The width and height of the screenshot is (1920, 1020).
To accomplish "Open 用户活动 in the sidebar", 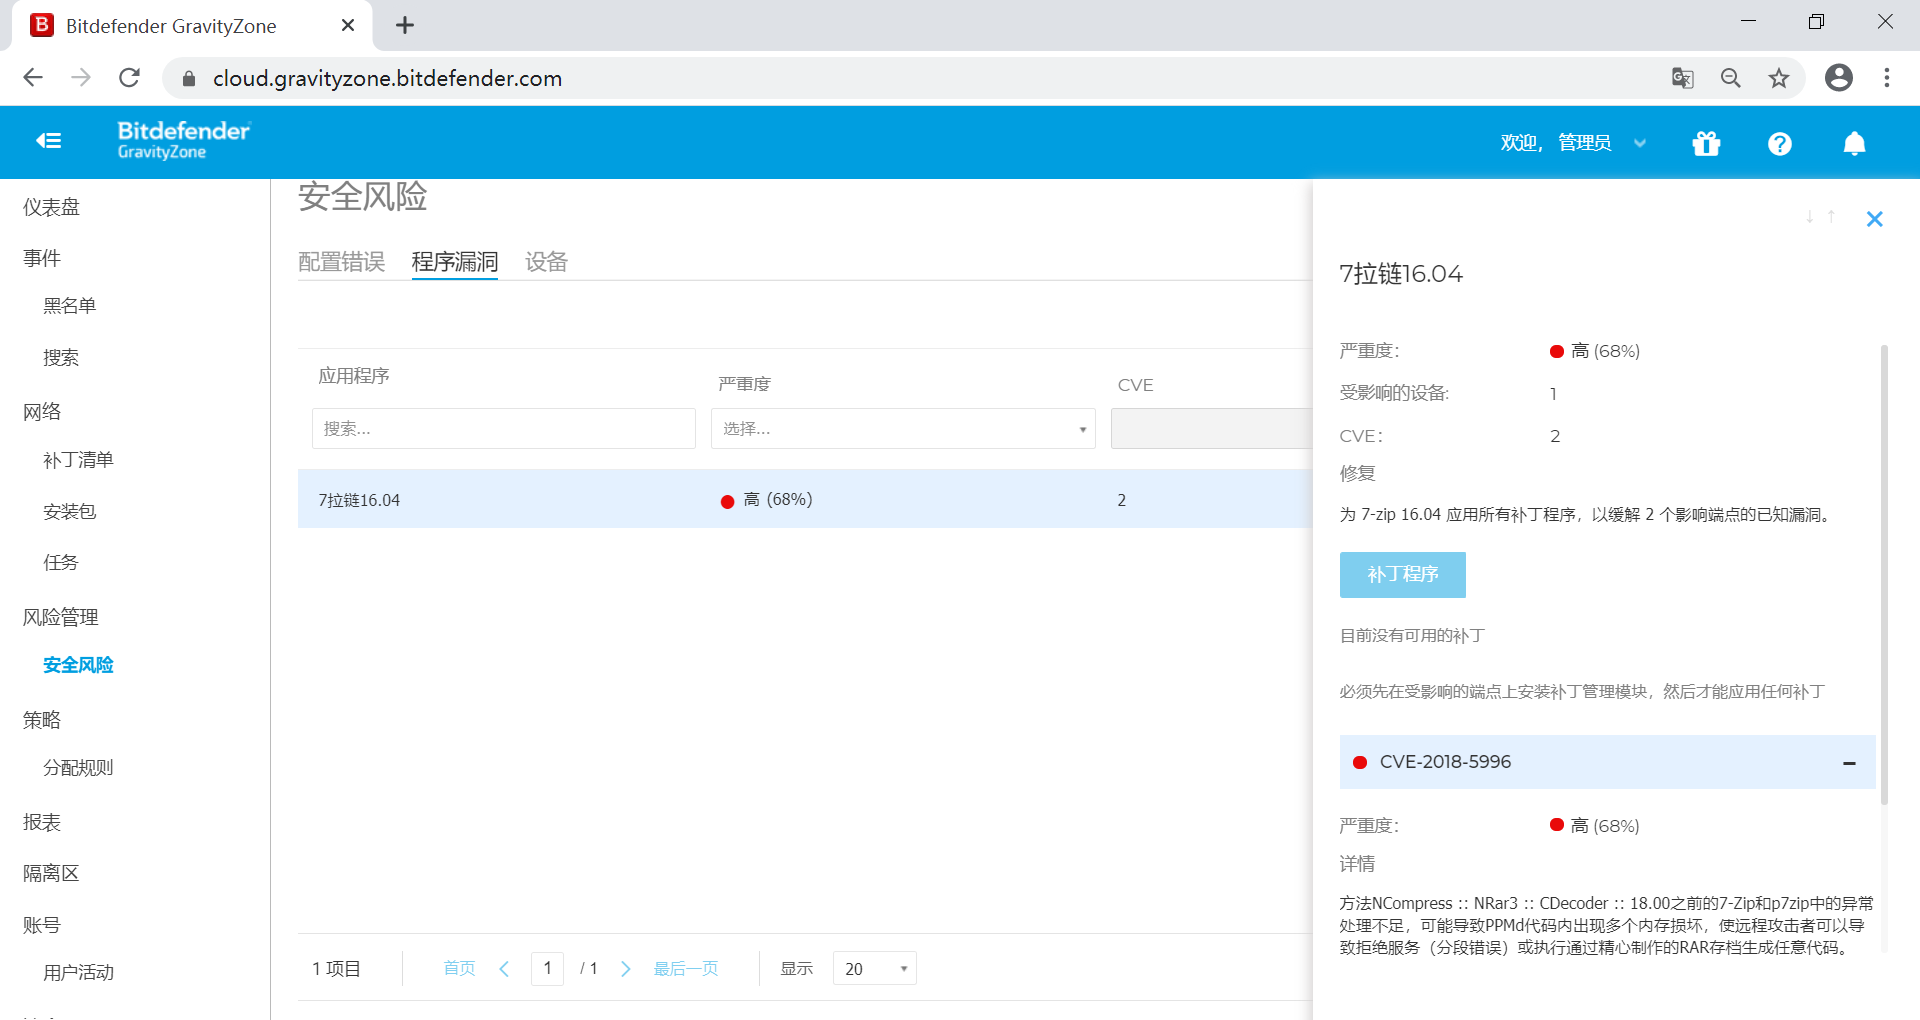I will 78,973.
